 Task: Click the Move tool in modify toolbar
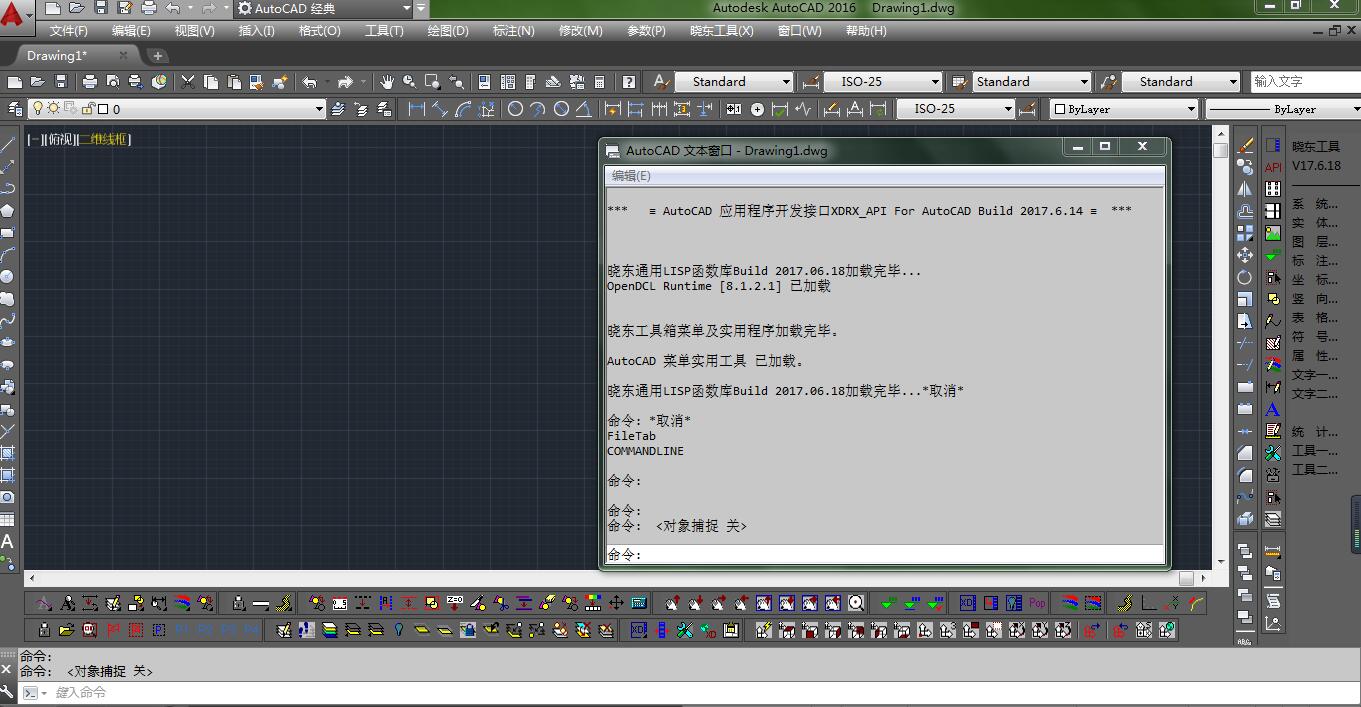pos(1245,255)
